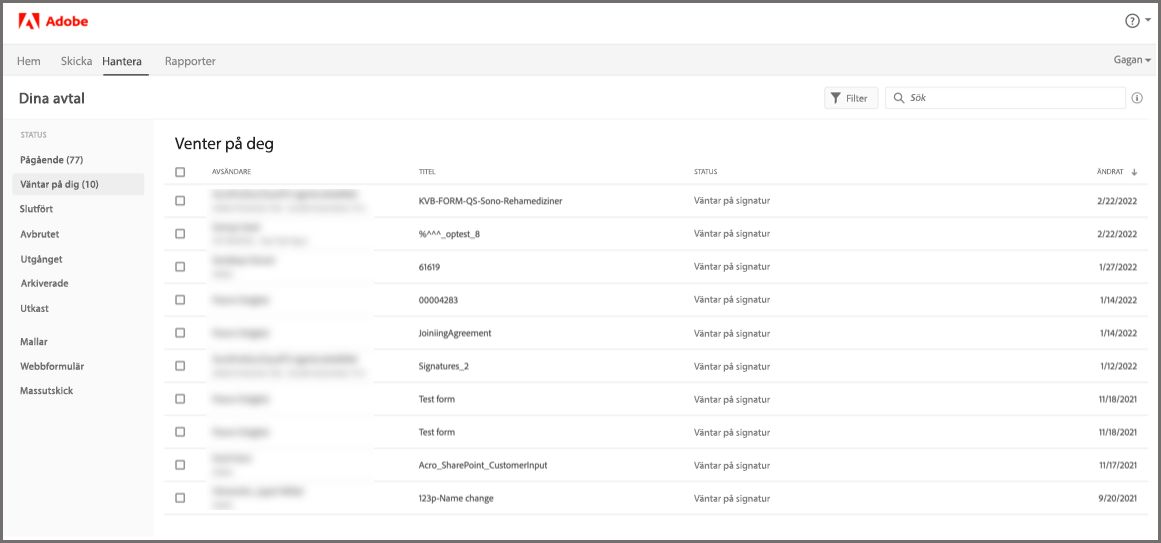Open the Filter options button
Screen dimensions: 1161x543
click(x=851, y=98)
